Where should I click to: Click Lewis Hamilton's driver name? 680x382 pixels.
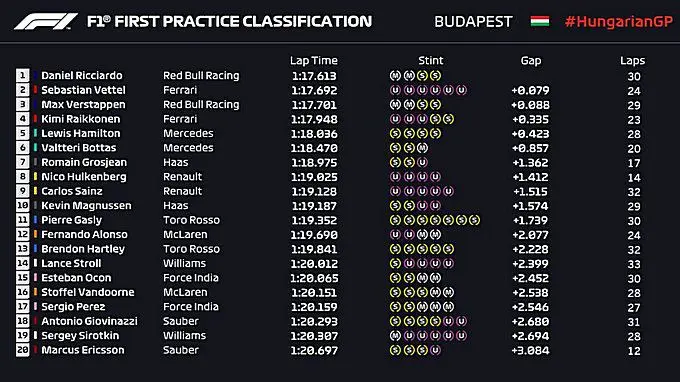tap(81, 134)
